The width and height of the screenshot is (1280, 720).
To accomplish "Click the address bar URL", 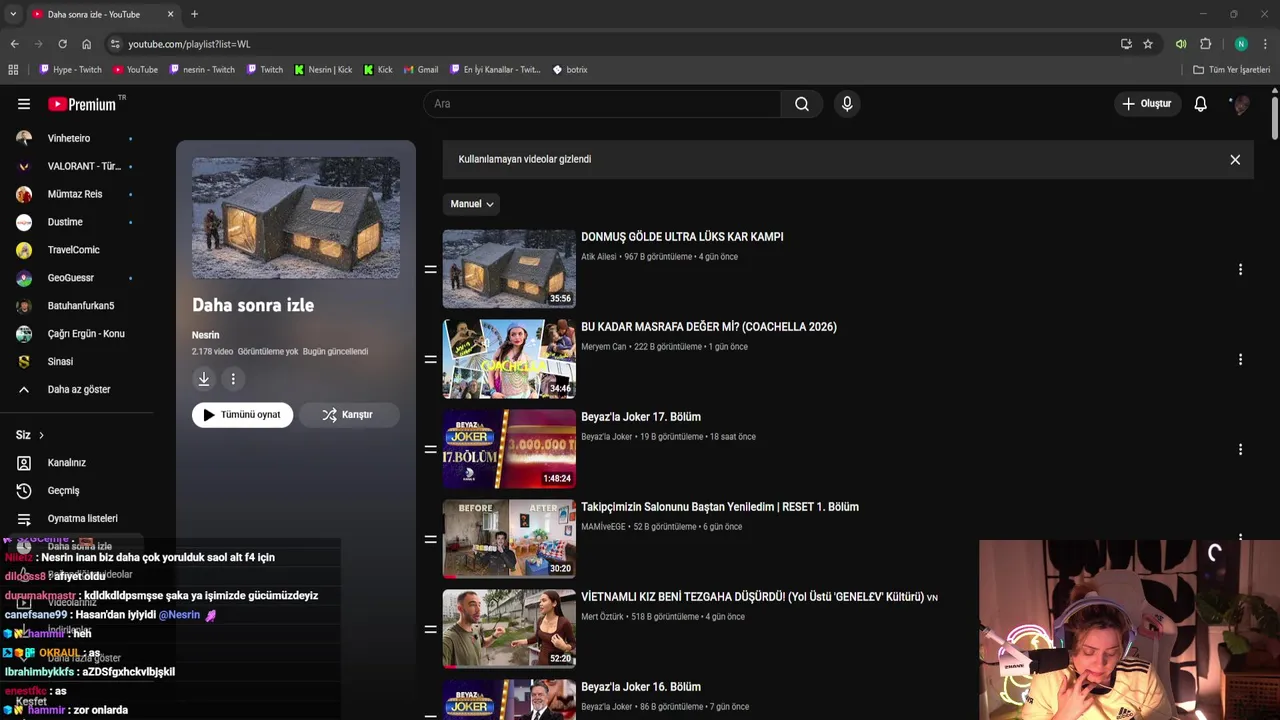I will click(189, 44).
